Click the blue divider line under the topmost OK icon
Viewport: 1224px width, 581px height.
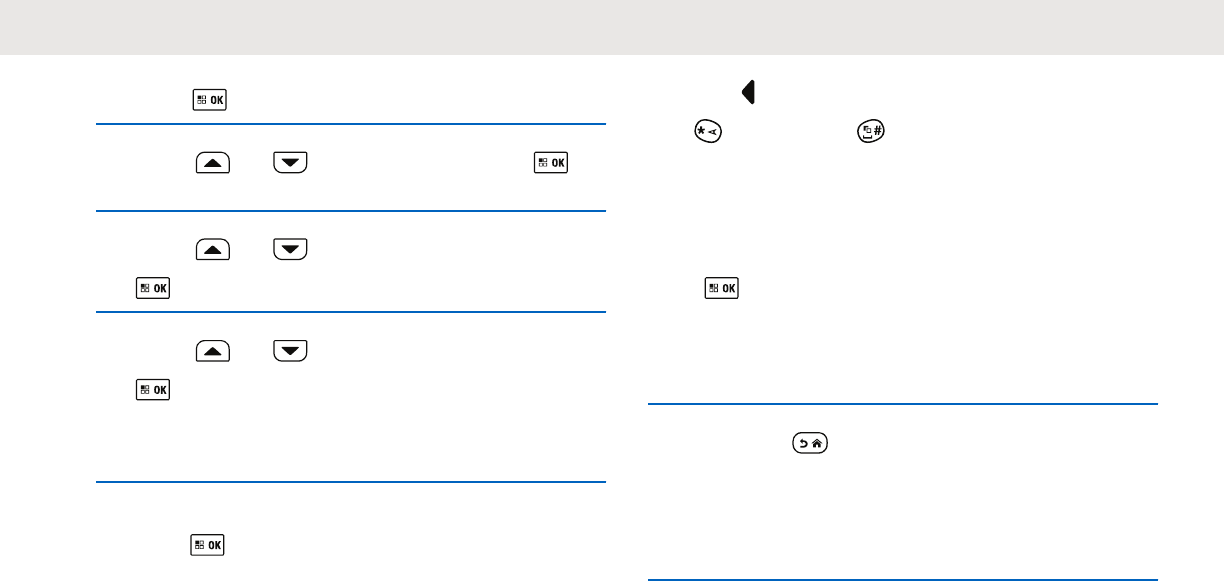pyautogui.click(x=351, y=124)
